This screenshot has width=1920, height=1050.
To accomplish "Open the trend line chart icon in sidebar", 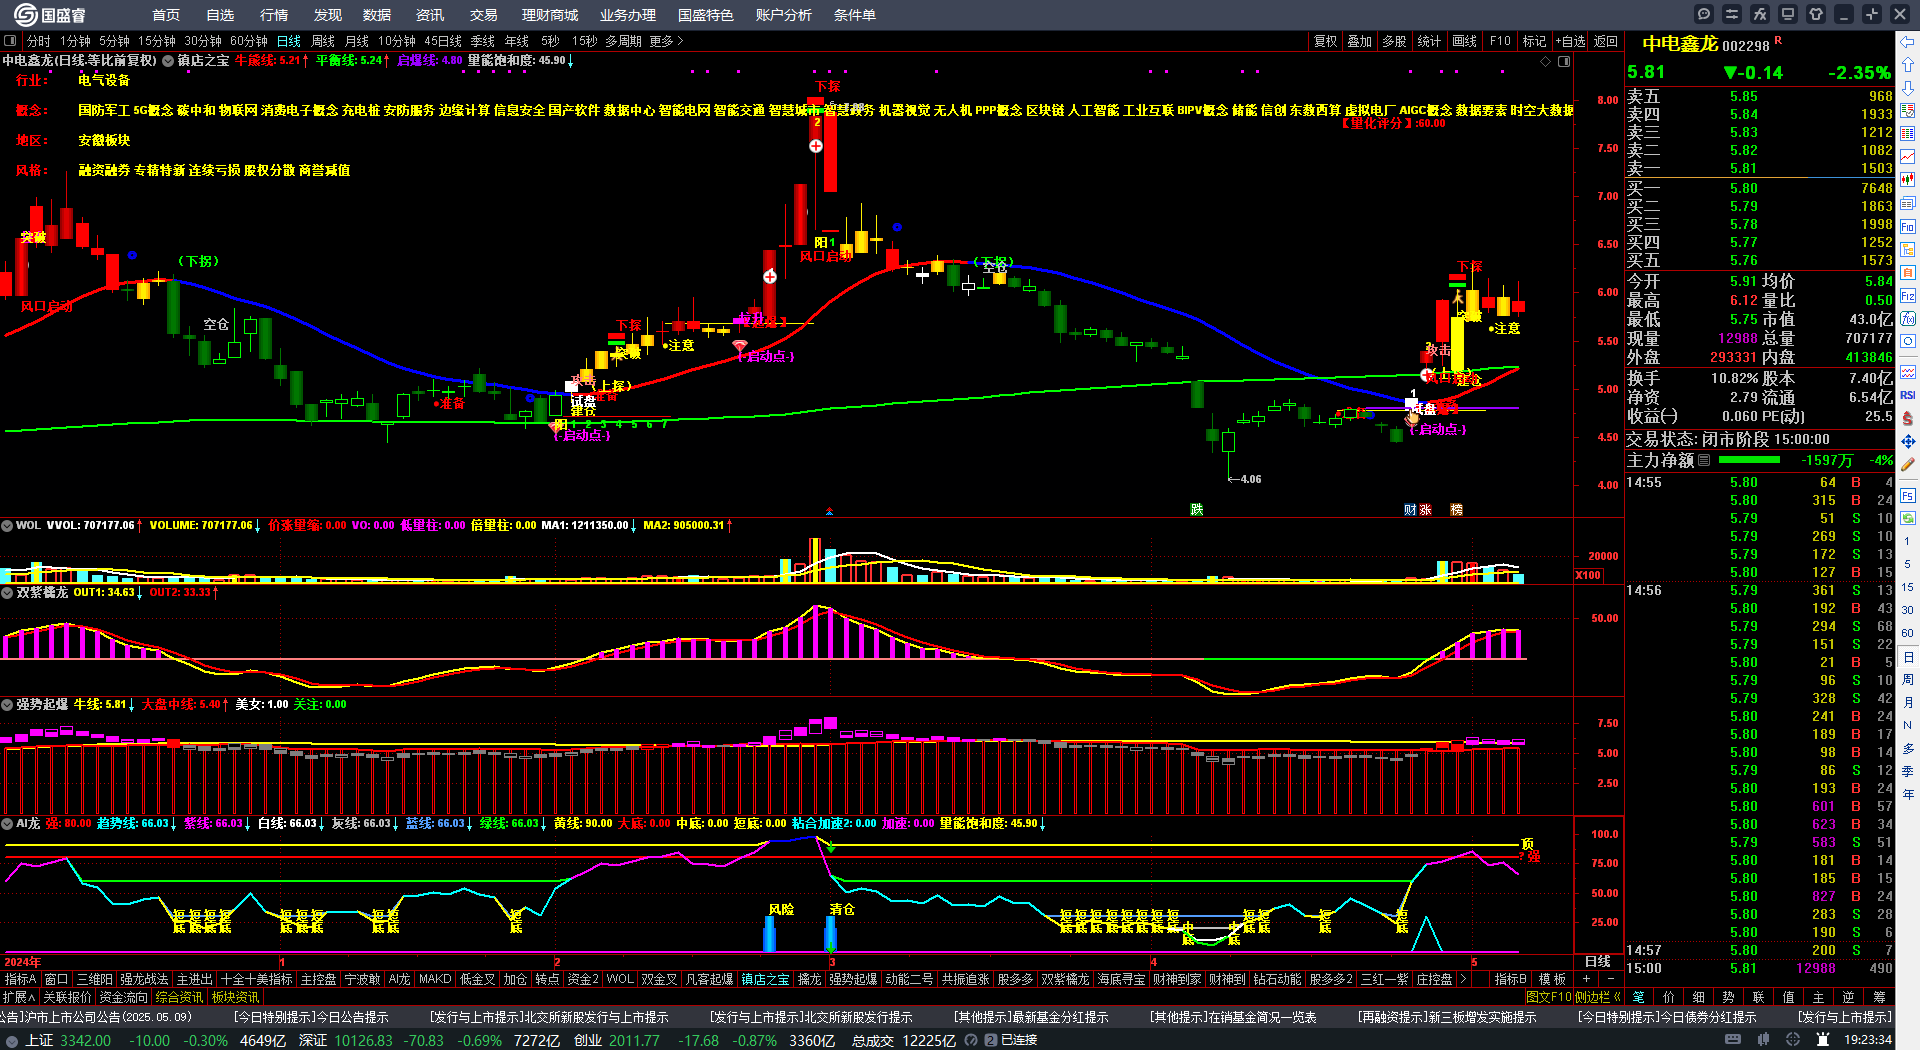I will tap(1908, 156).
